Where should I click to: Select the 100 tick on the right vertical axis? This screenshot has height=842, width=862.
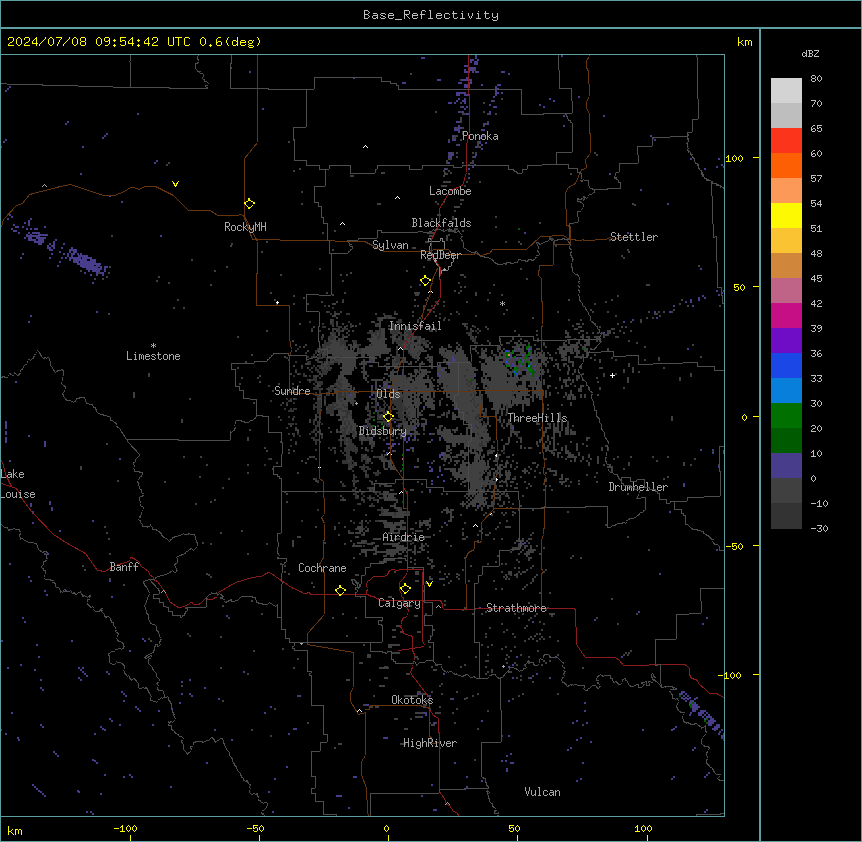pyautogui.click(x=734, y=158)
